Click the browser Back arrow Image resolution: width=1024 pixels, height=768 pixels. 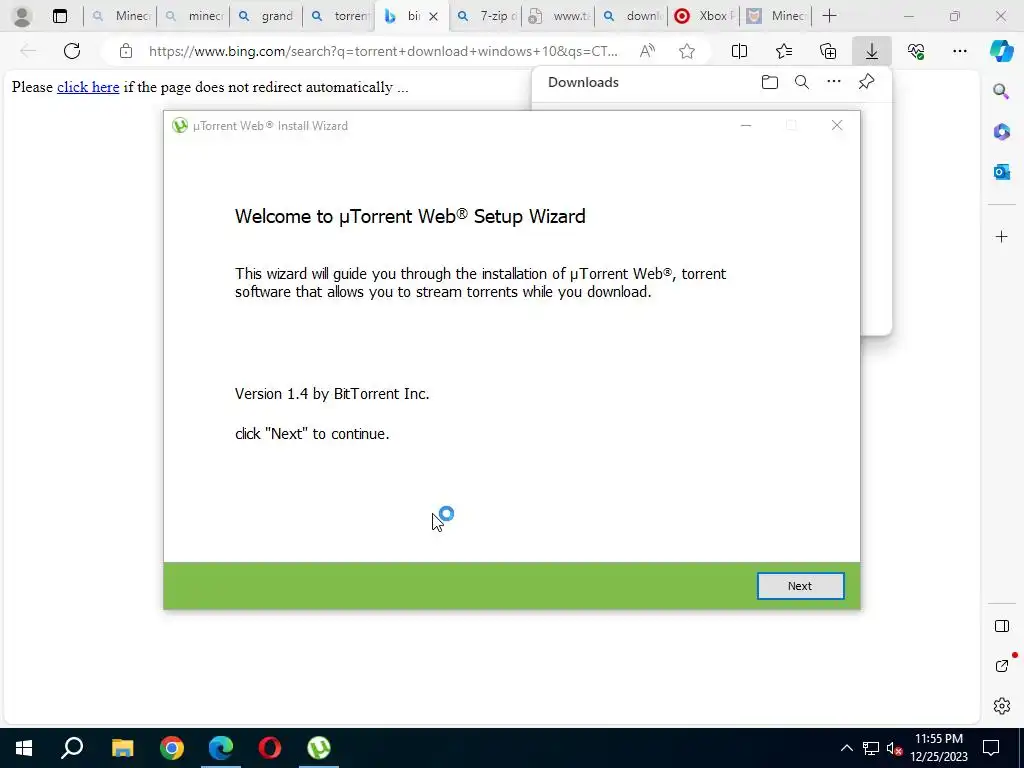click(28, 51)
